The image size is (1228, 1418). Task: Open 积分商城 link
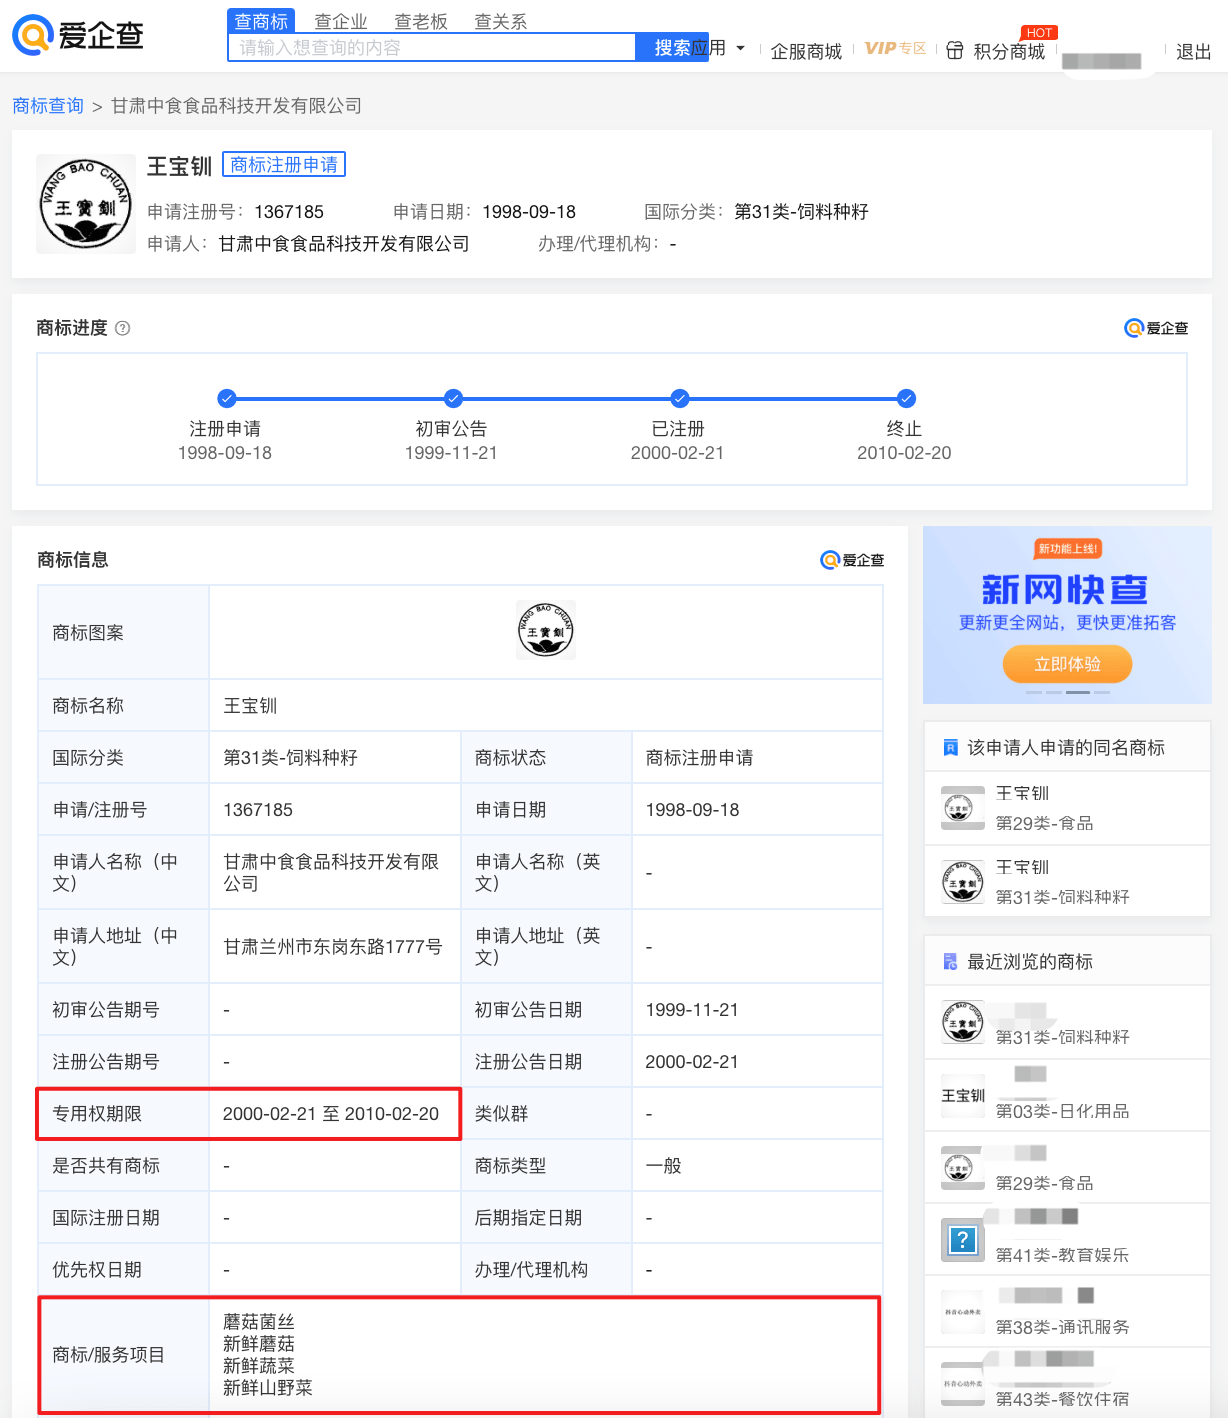coord(1009,51)
